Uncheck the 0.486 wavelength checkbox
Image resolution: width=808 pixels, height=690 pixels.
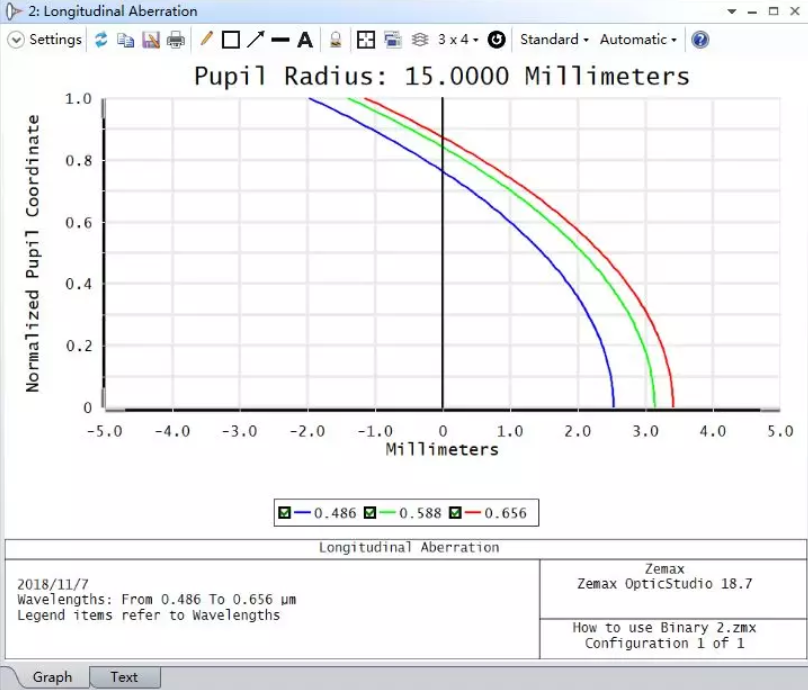285,513
